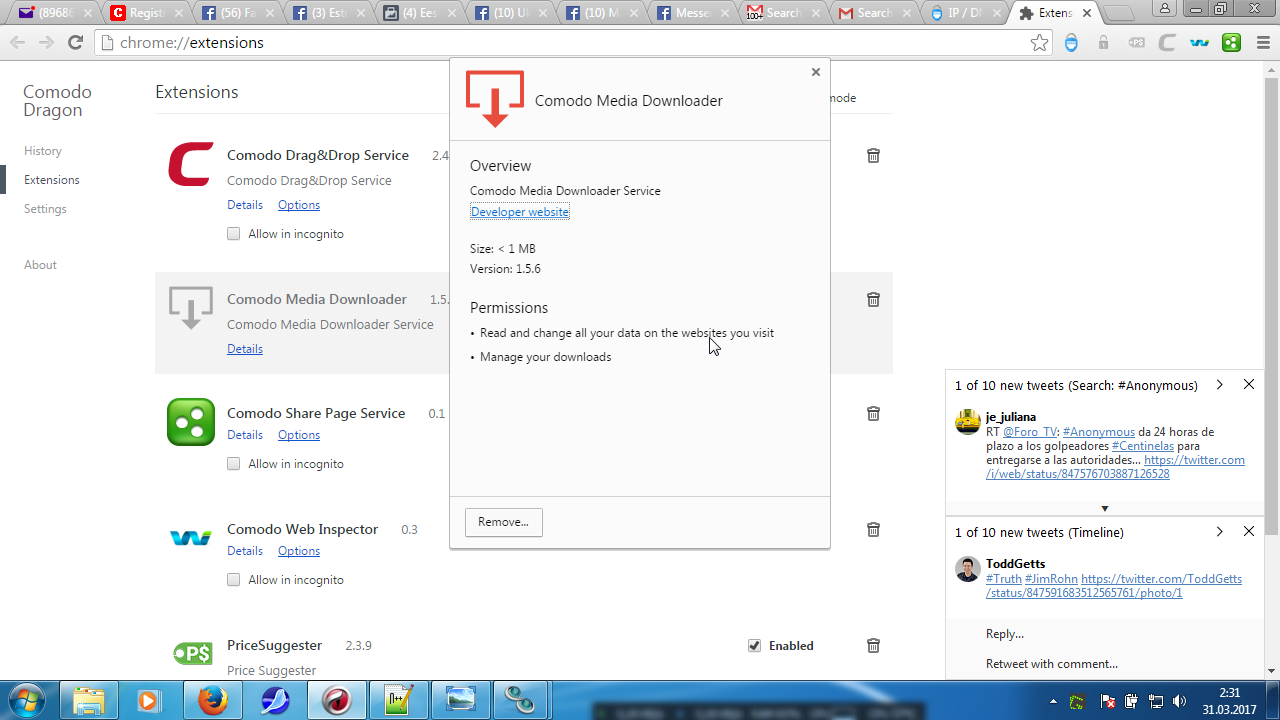Viewport: 1280px width, 720px height.
Task: Show hidden system tray icons
Action: (x=1053, y=701)
